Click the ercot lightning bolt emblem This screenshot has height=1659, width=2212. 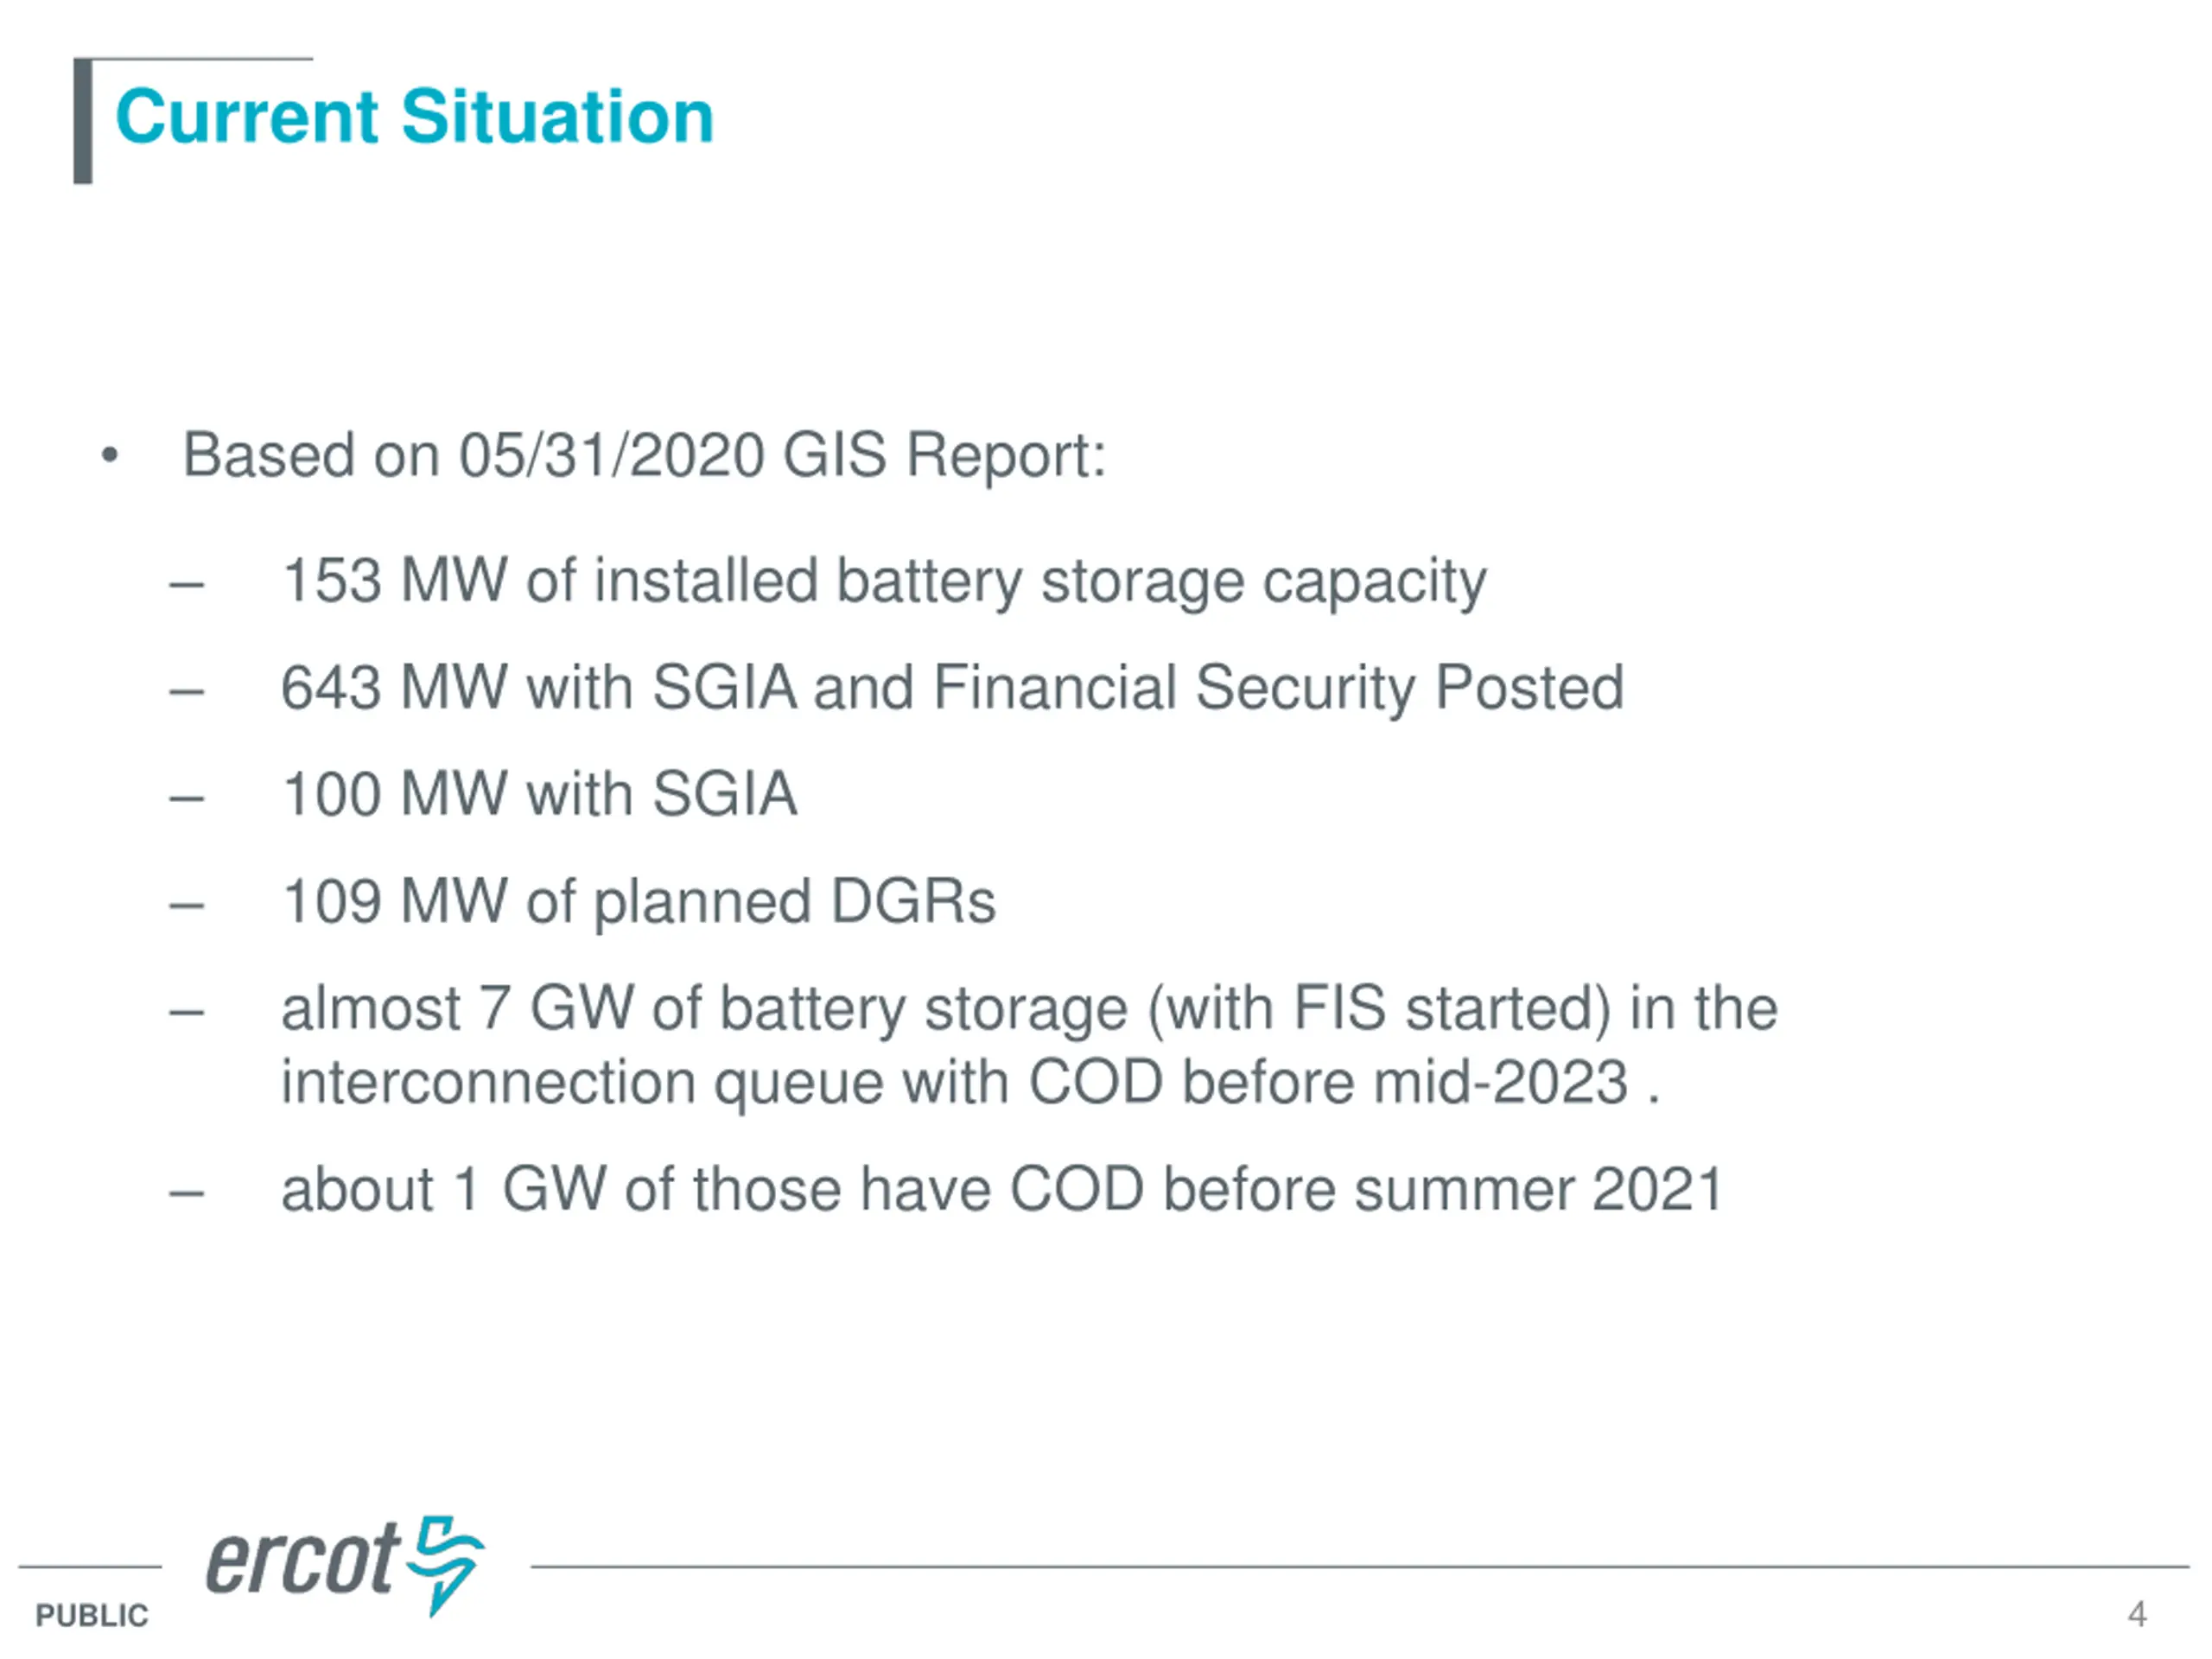point(447,1564)
